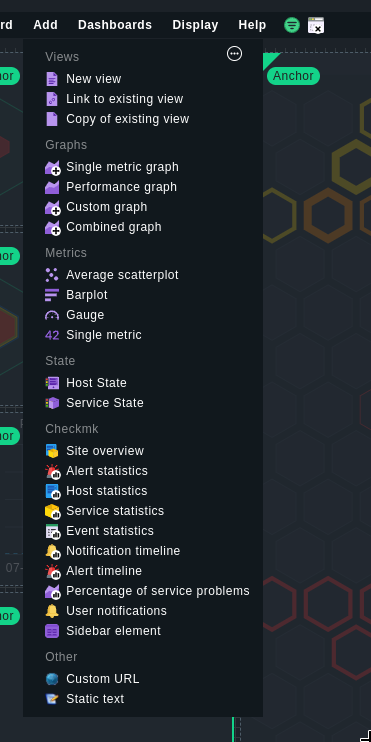Click the Custom URL globe icon
Viewport: 371px width, 742px height.
(52, 679)
